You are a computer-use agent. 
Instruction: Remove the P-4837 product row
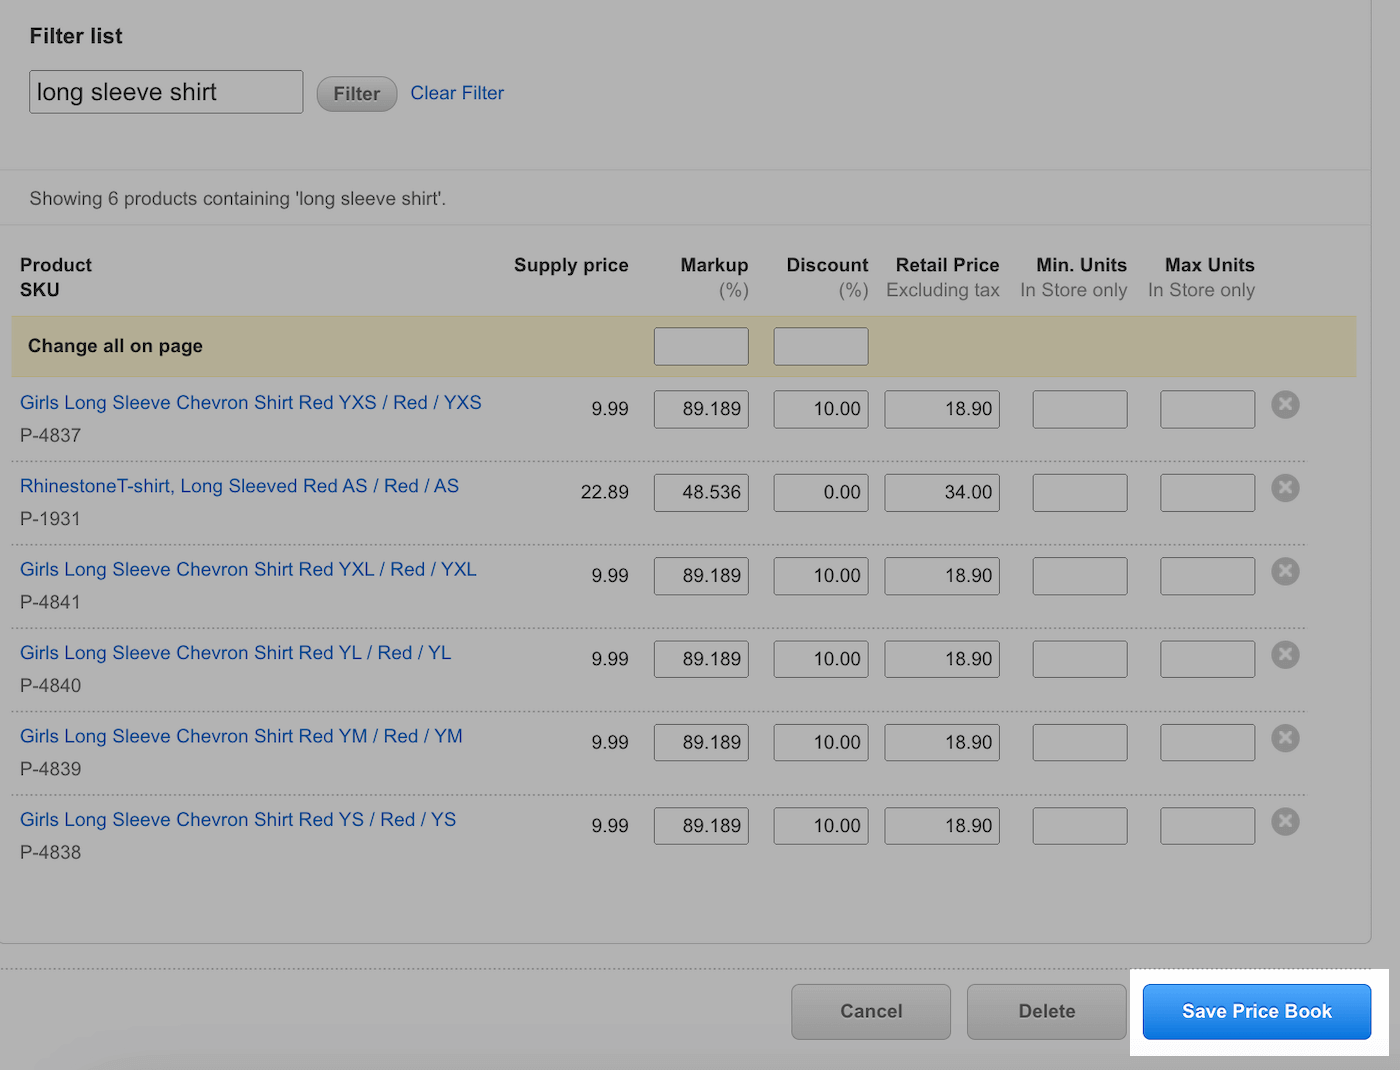[x=1285, y=405]
